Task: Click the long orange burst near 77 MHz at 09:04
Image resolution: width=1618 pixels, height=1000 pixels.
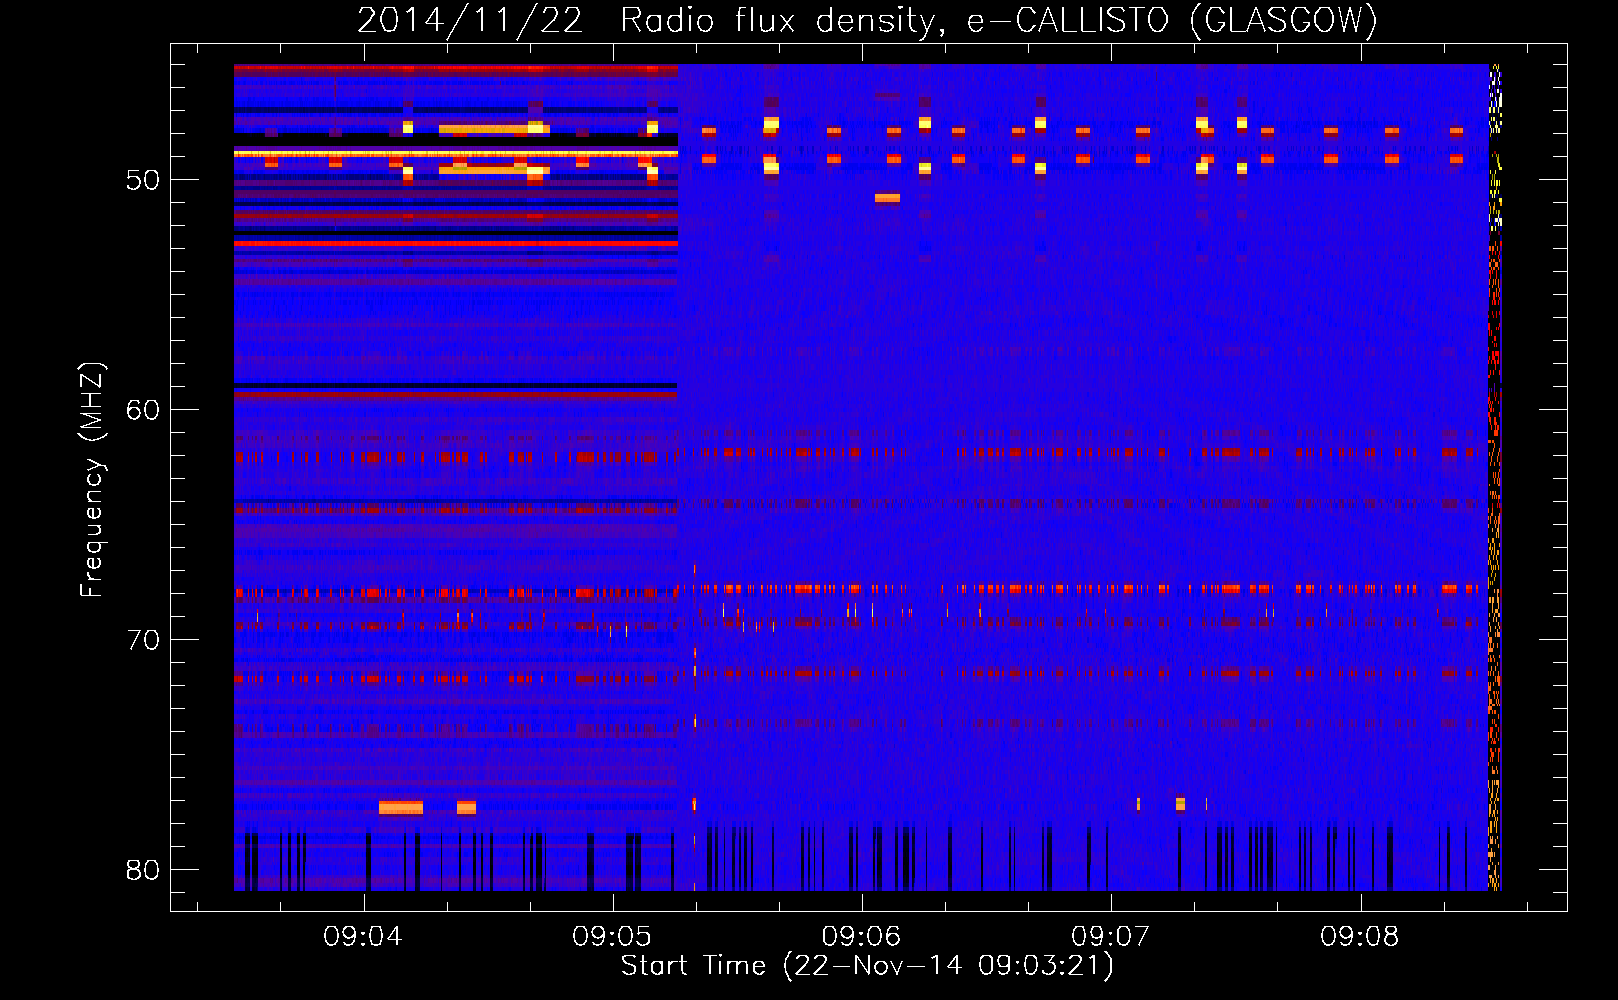Action: coord(401,807)
